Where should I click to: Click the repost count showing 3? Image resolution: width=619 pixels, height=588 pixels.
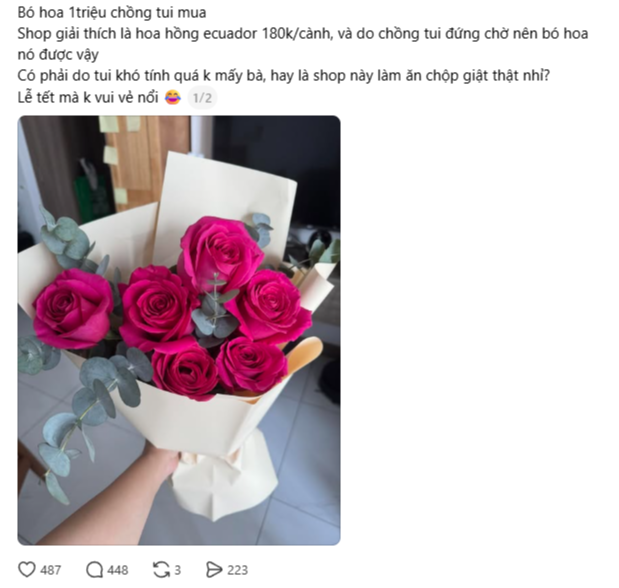click(178, 570)
